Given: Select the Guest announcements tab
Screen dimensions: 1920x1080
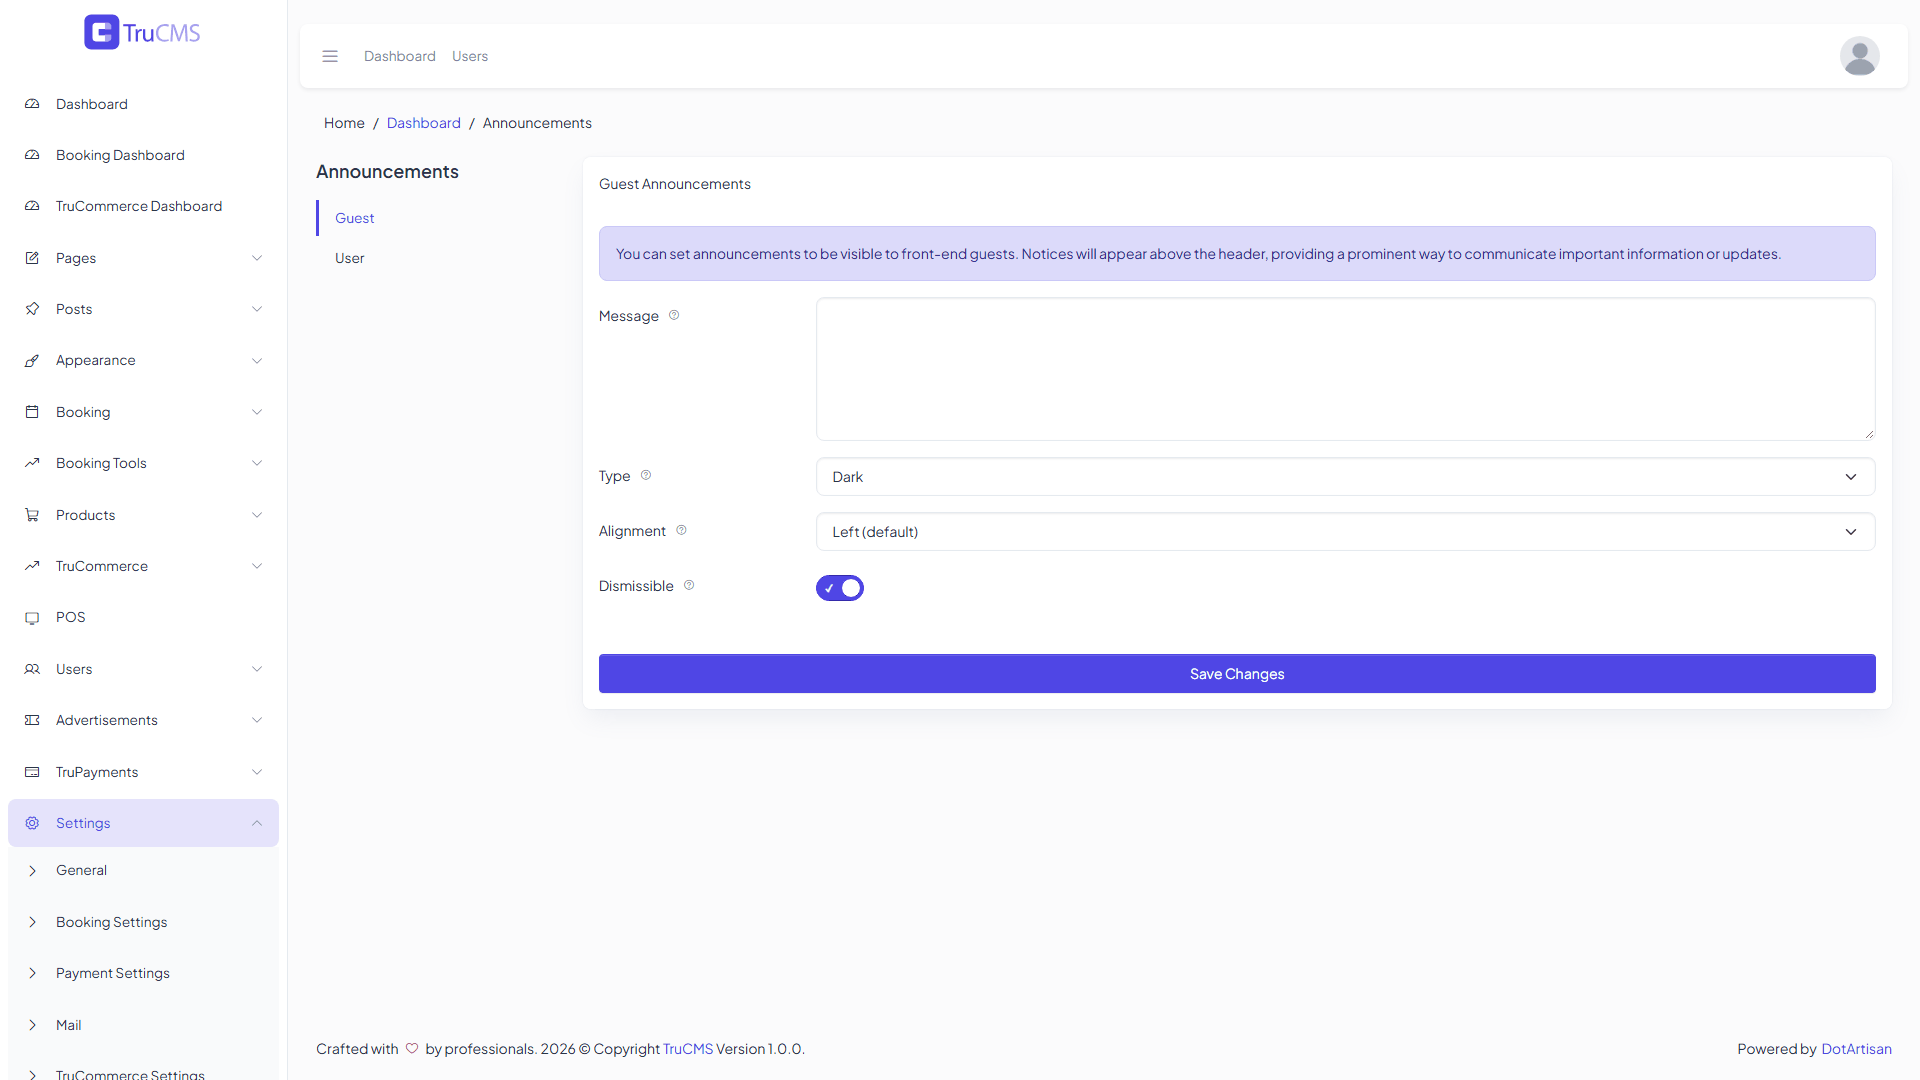Looking at the screenshot, I should pyautogui.click(x=355, y=218).
